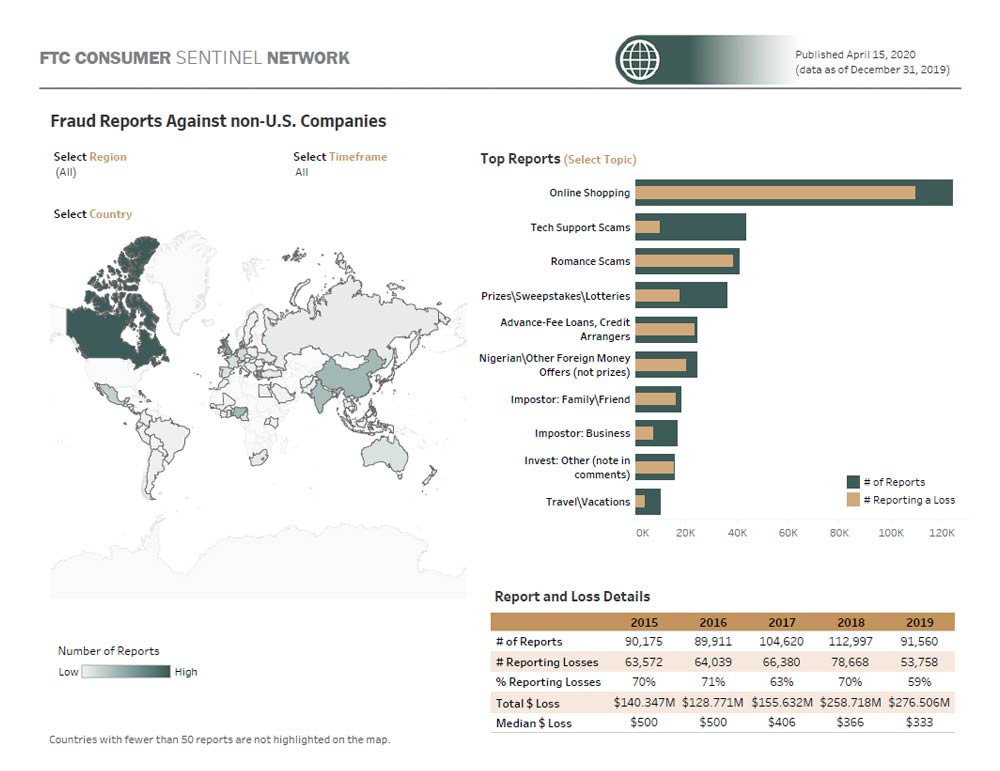The width and height of the screenshot is (1000, 771).
Task: Click the Tech Support Scams bar
Action: [690, 227]
